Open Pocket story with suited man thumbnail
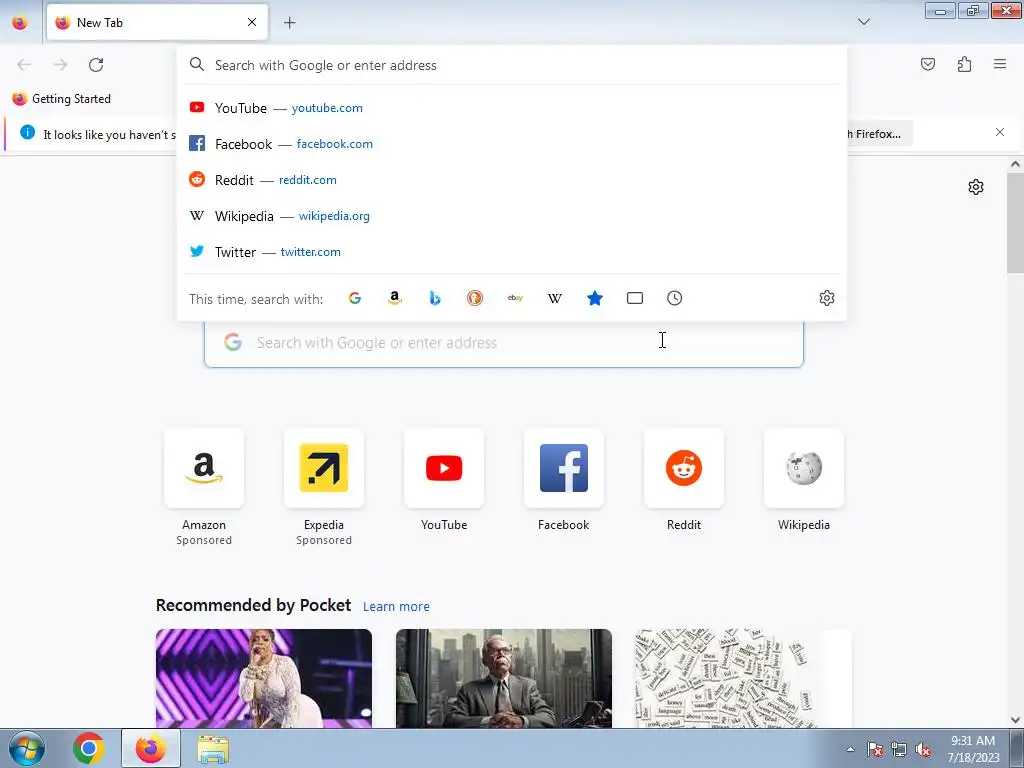 pos(504,679)
